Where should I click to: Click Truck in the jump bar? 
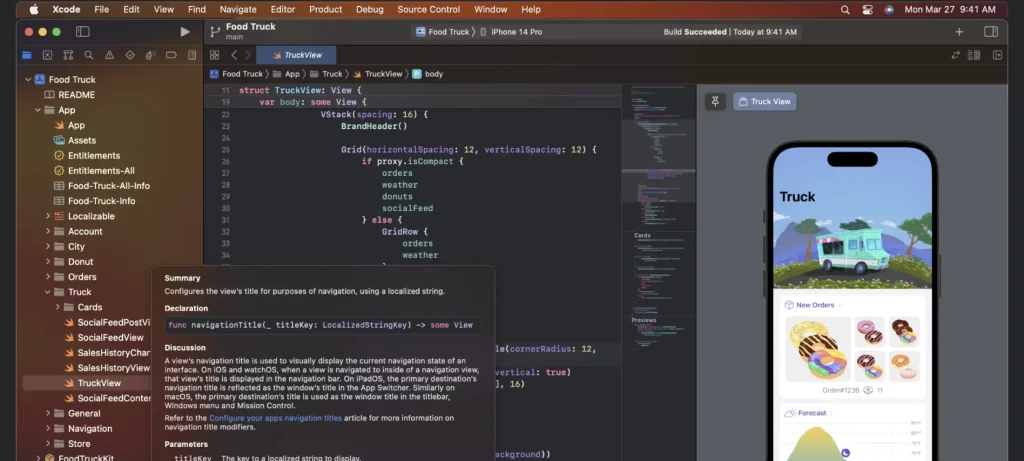click(x=326, y=74)
